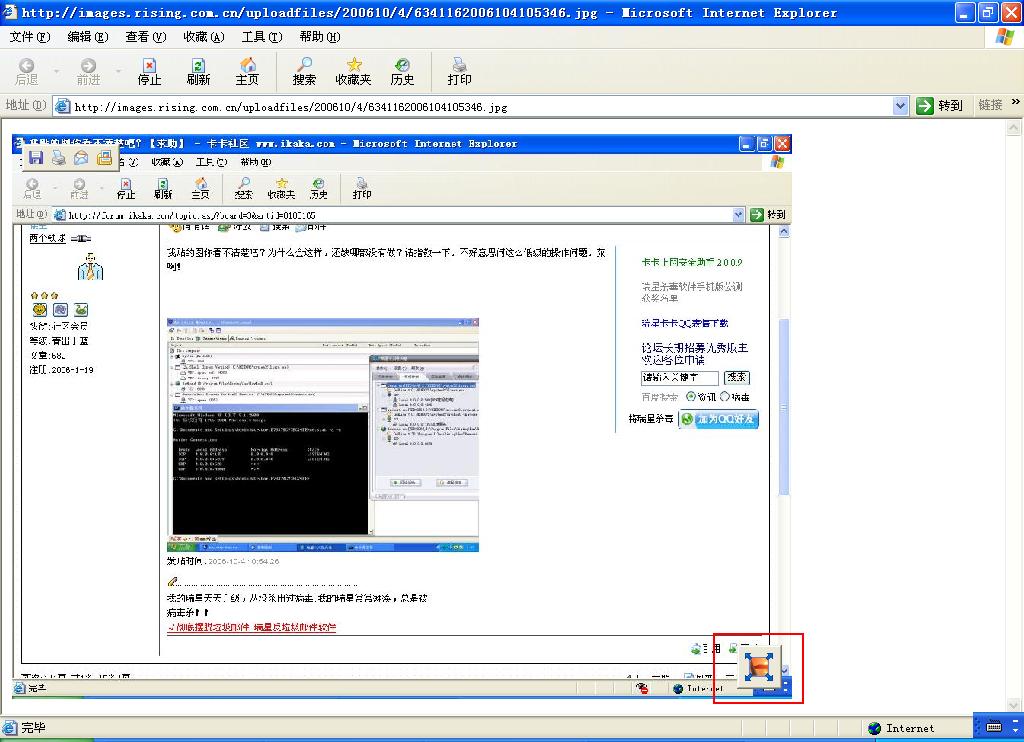Click the forum user's avatar figure
Screen dimensions: 1024x742
(90, 266)
